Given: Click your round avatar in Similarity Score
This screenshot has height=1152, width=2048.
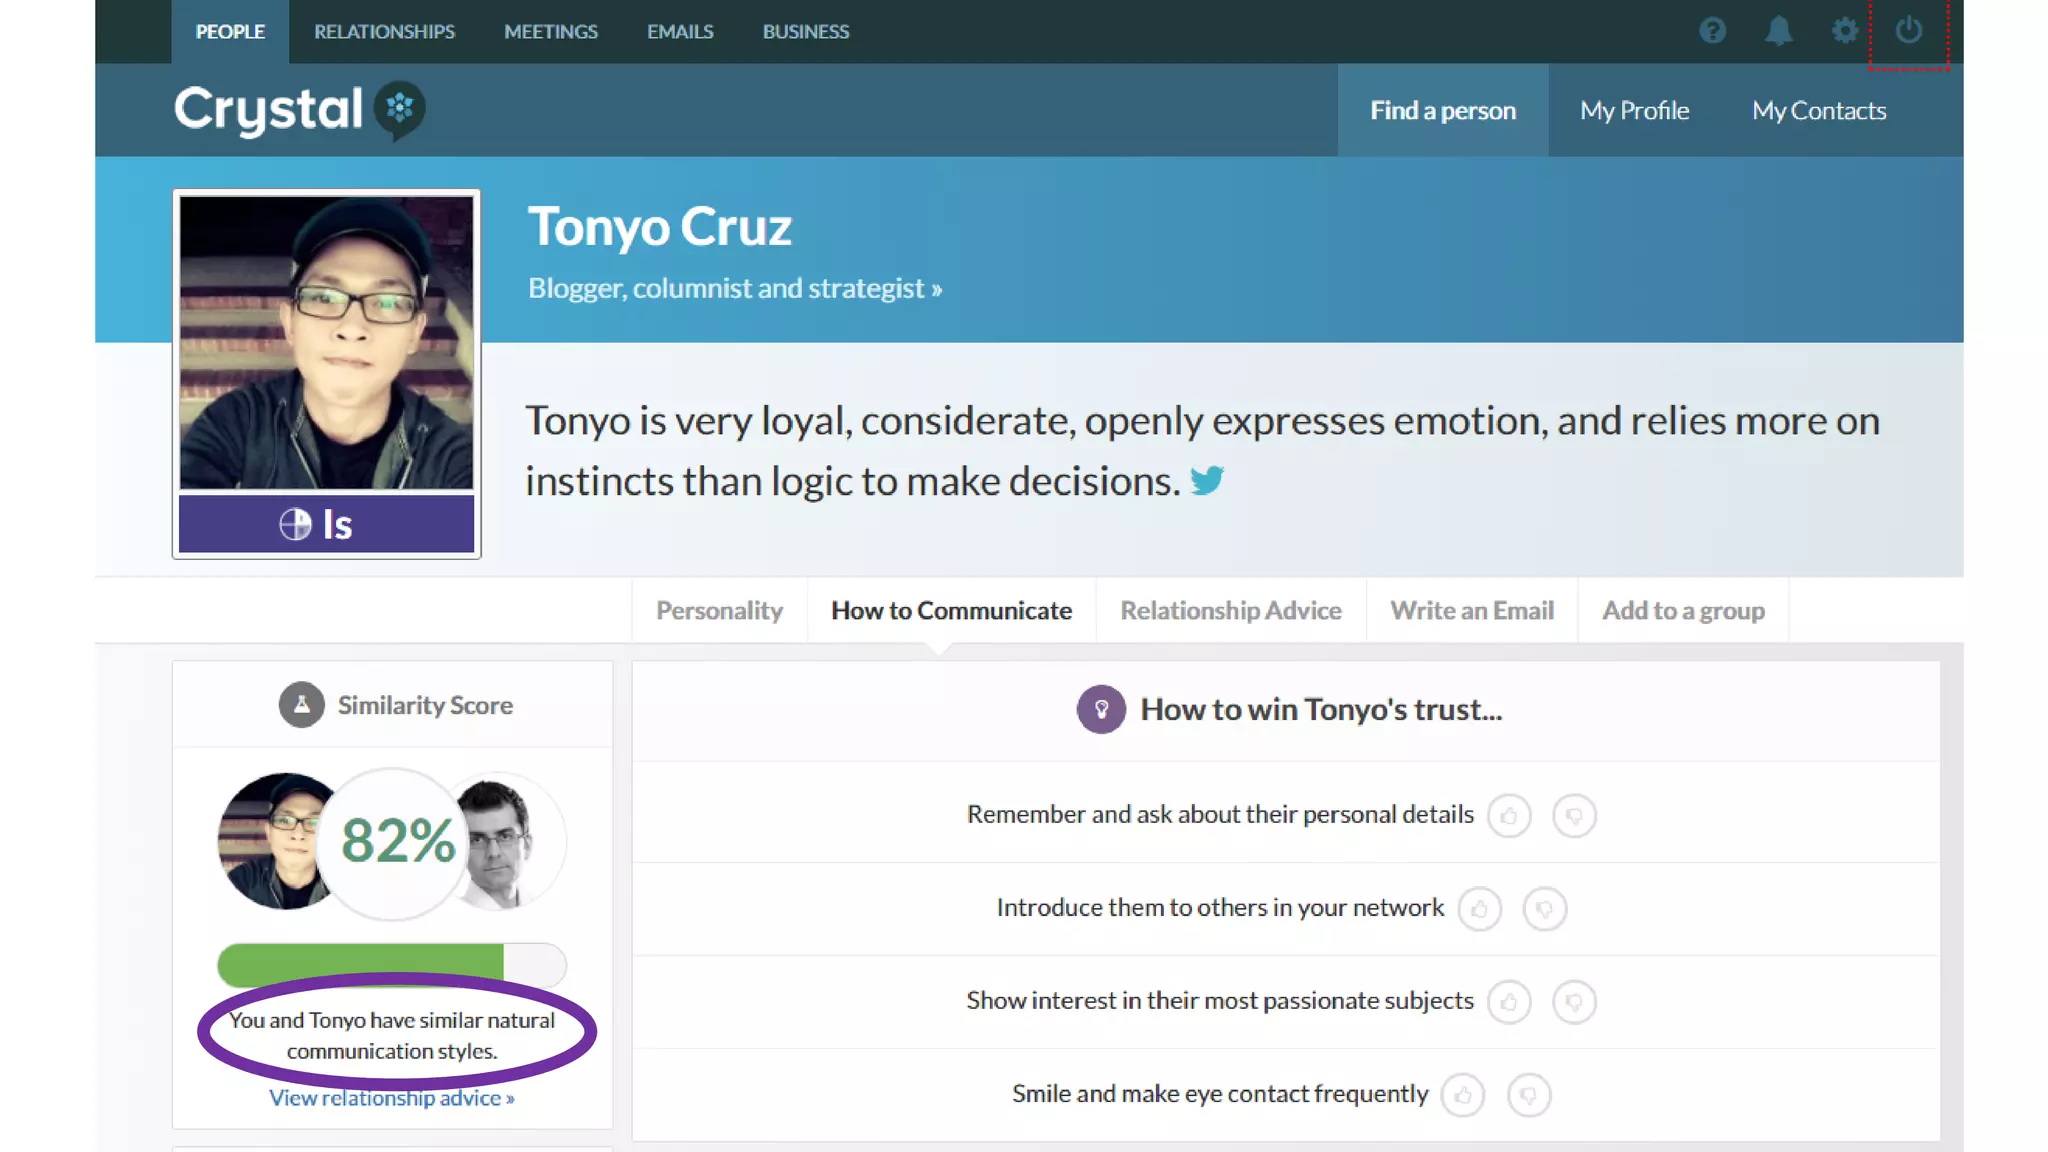Looking at the screenshot, I should [510, 841].
